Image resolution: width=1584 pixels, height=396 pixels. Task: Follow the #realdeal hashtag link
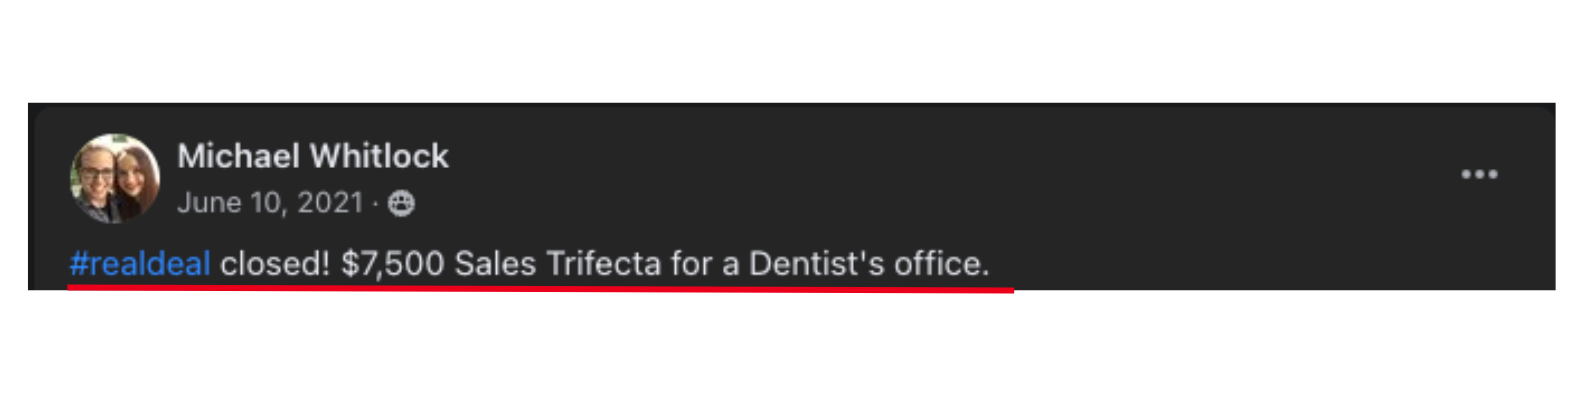click(140, 263)
